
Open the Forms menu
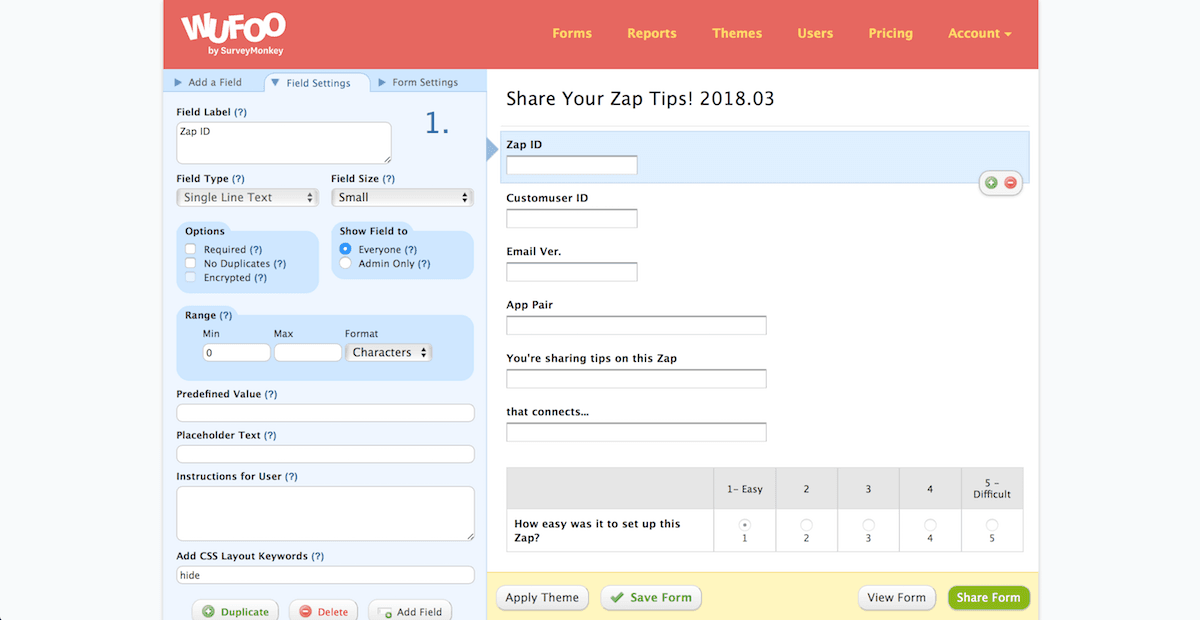(x=572, y=33)
